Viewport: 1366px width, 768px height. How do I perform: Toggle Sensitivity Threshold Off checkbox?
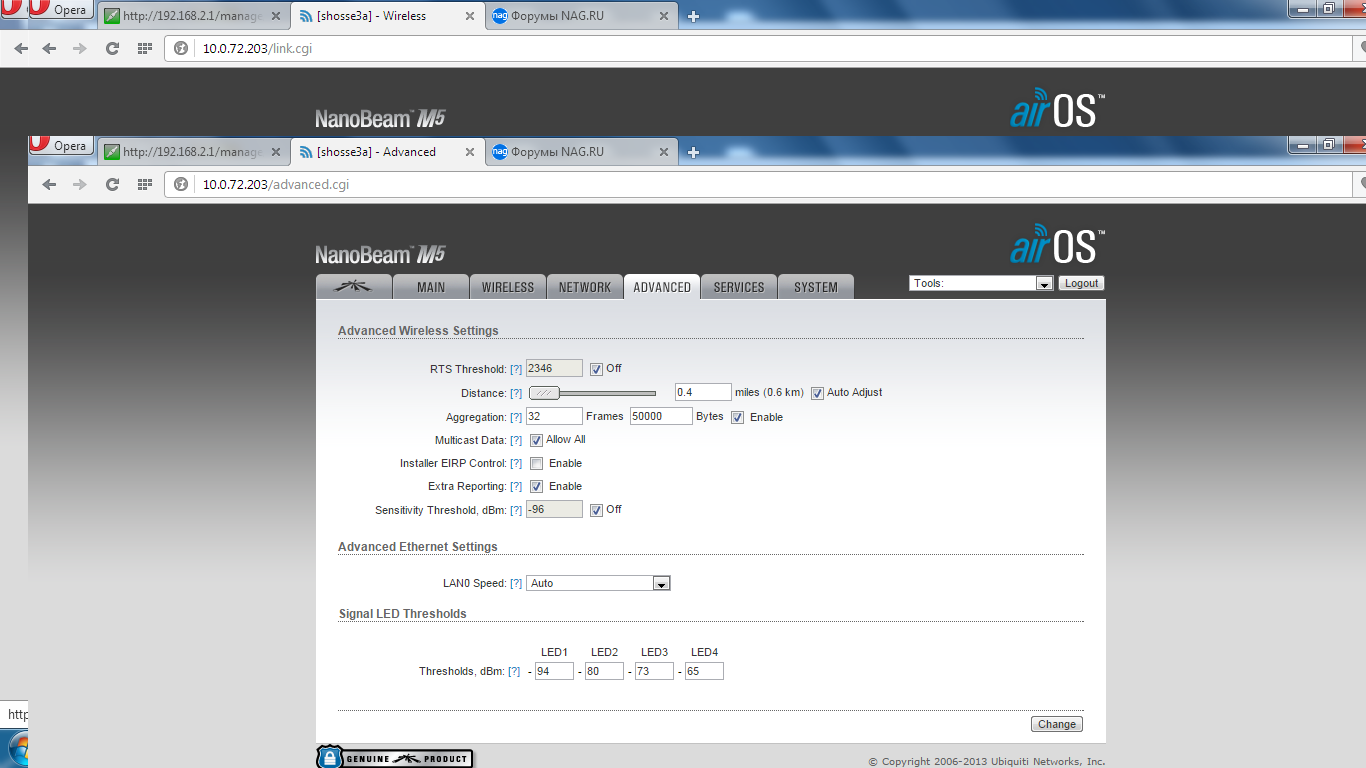point(596,510)
